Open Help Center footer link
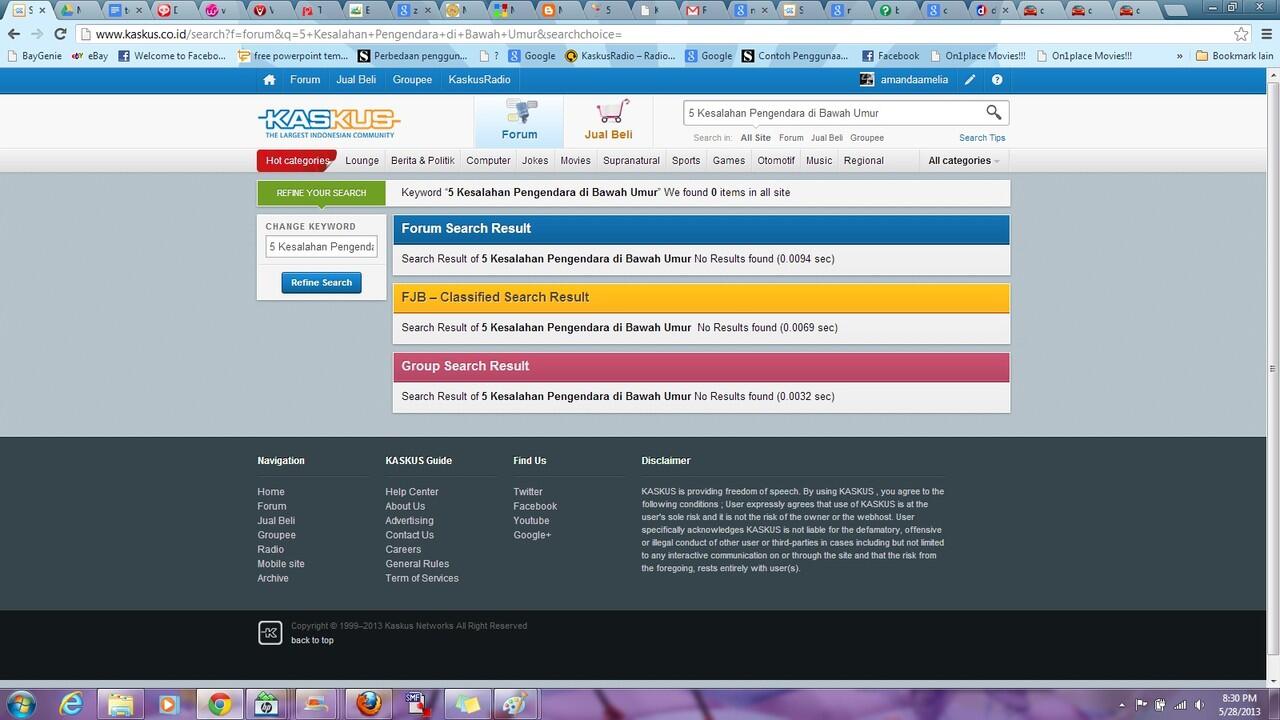Screen dimensions: 1280x720 [412, 492]
